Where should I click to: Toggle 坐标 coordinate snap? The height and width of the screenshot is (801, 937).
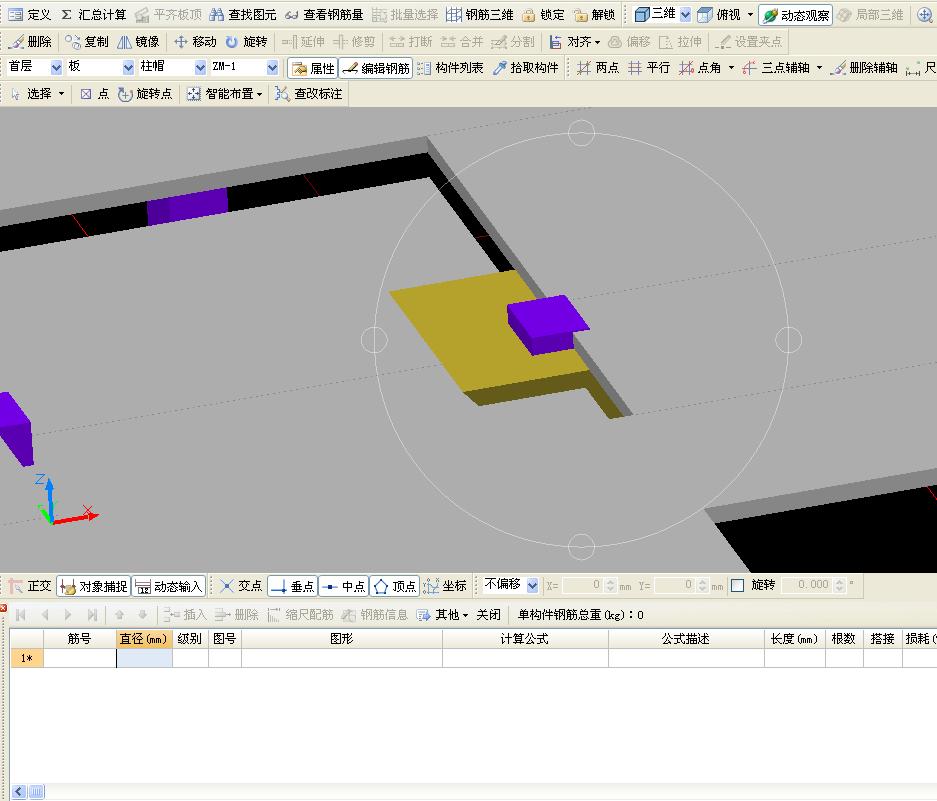445,586
